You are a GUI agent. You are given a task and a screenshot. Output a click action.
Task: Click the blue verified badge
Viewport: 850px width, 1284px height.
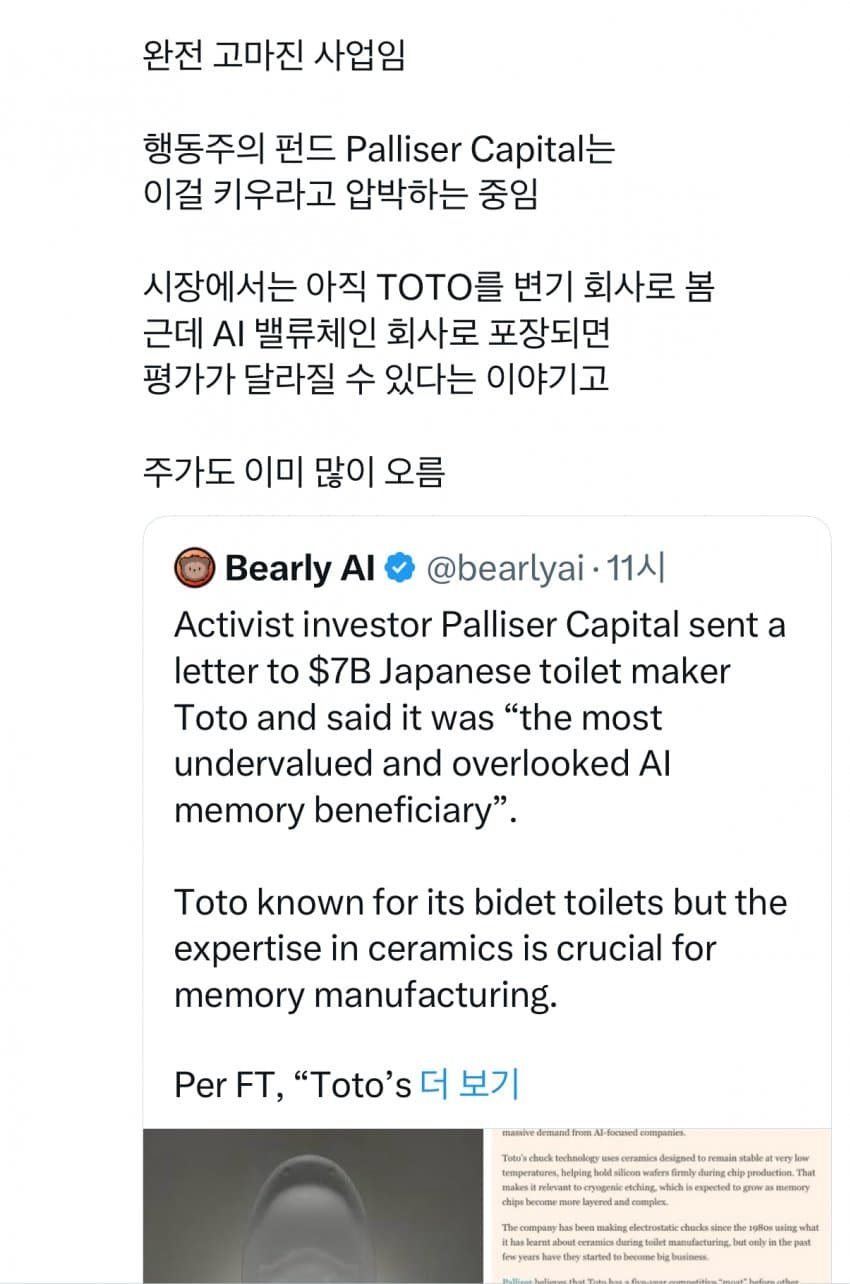coord(401,568)
